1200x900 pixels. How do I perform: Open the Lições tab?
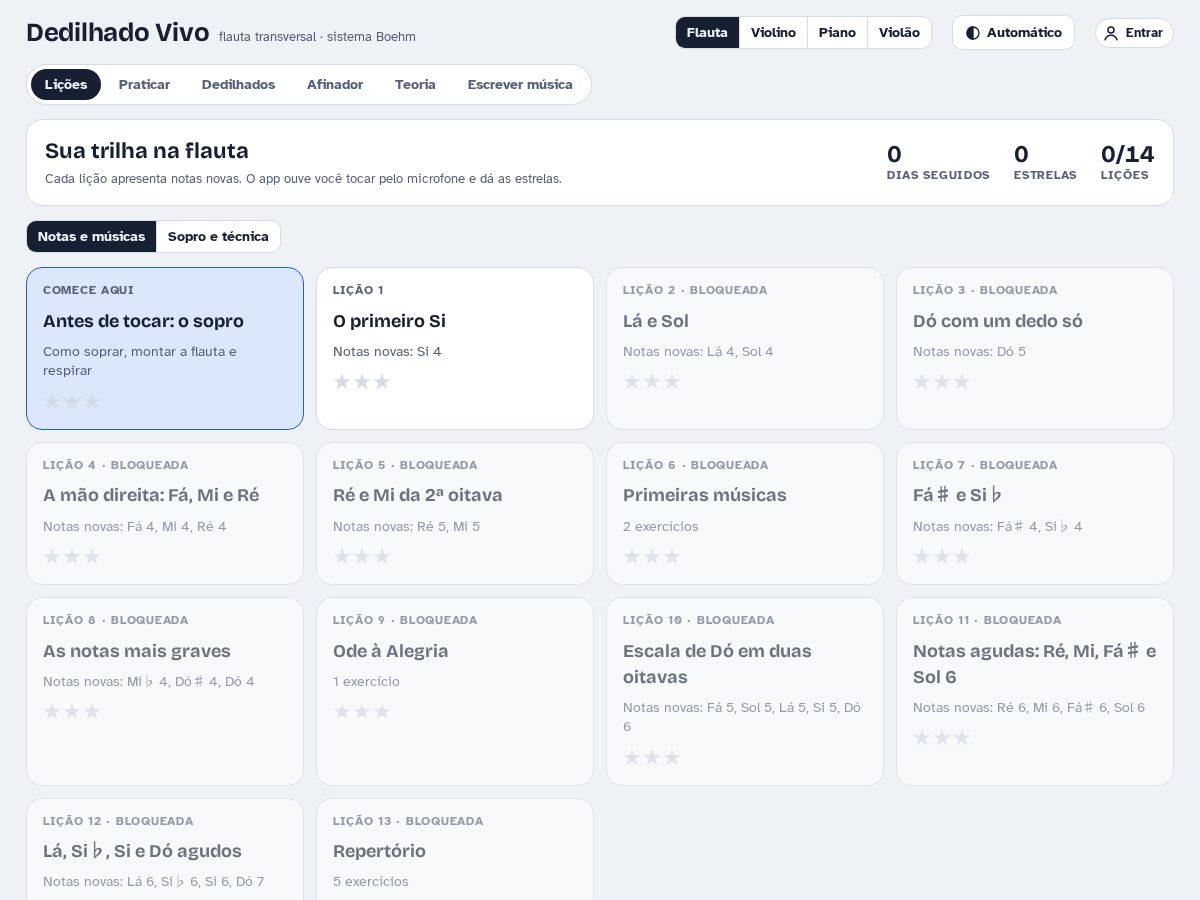pyautogui.click(x=66, y=85)
